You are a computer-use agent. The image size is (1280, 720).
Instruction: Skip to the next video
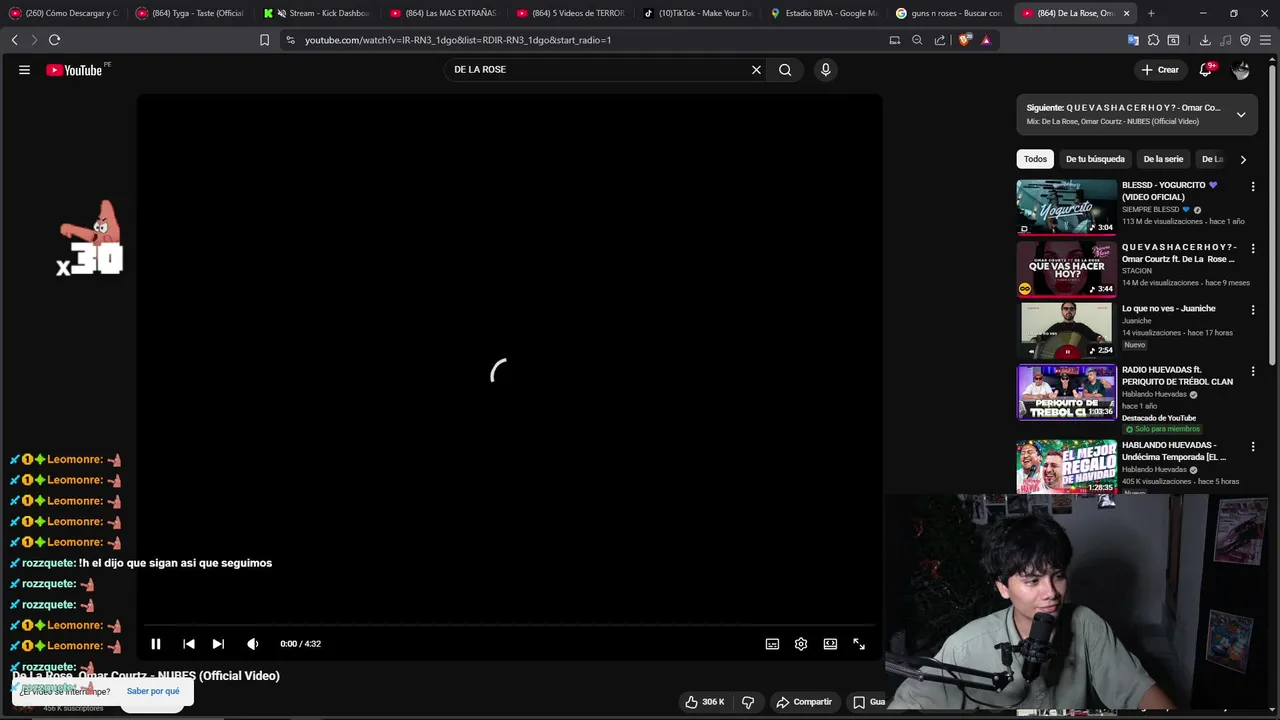click(x=218, y=644)
